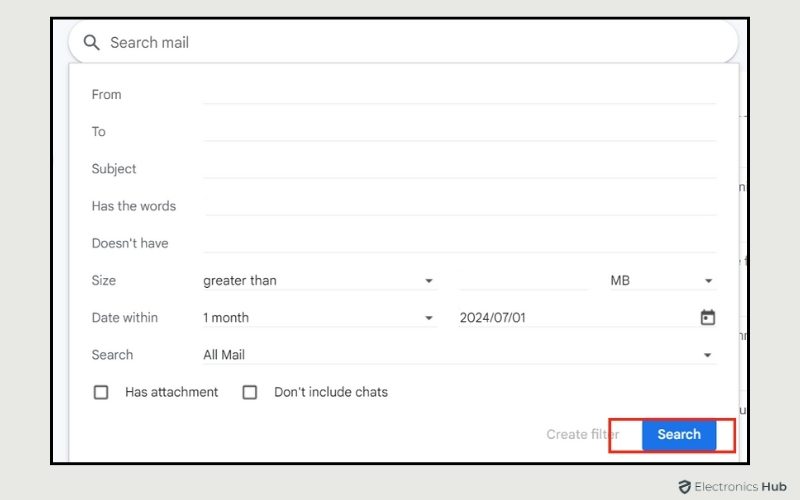Viewport: 800px width, 500px height.
Task: Open the calendar date picker icon
Action: click(708, 318)
